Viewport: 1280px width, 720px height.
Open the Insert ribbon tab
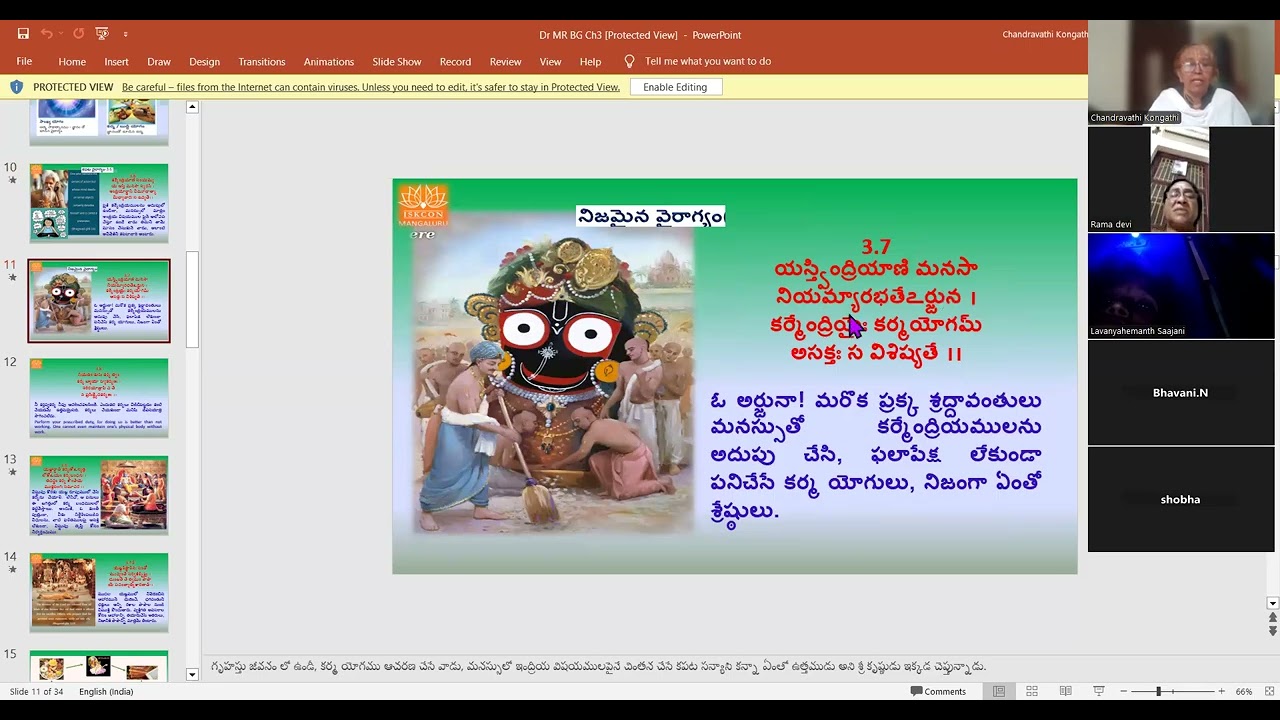pos(116,61)
